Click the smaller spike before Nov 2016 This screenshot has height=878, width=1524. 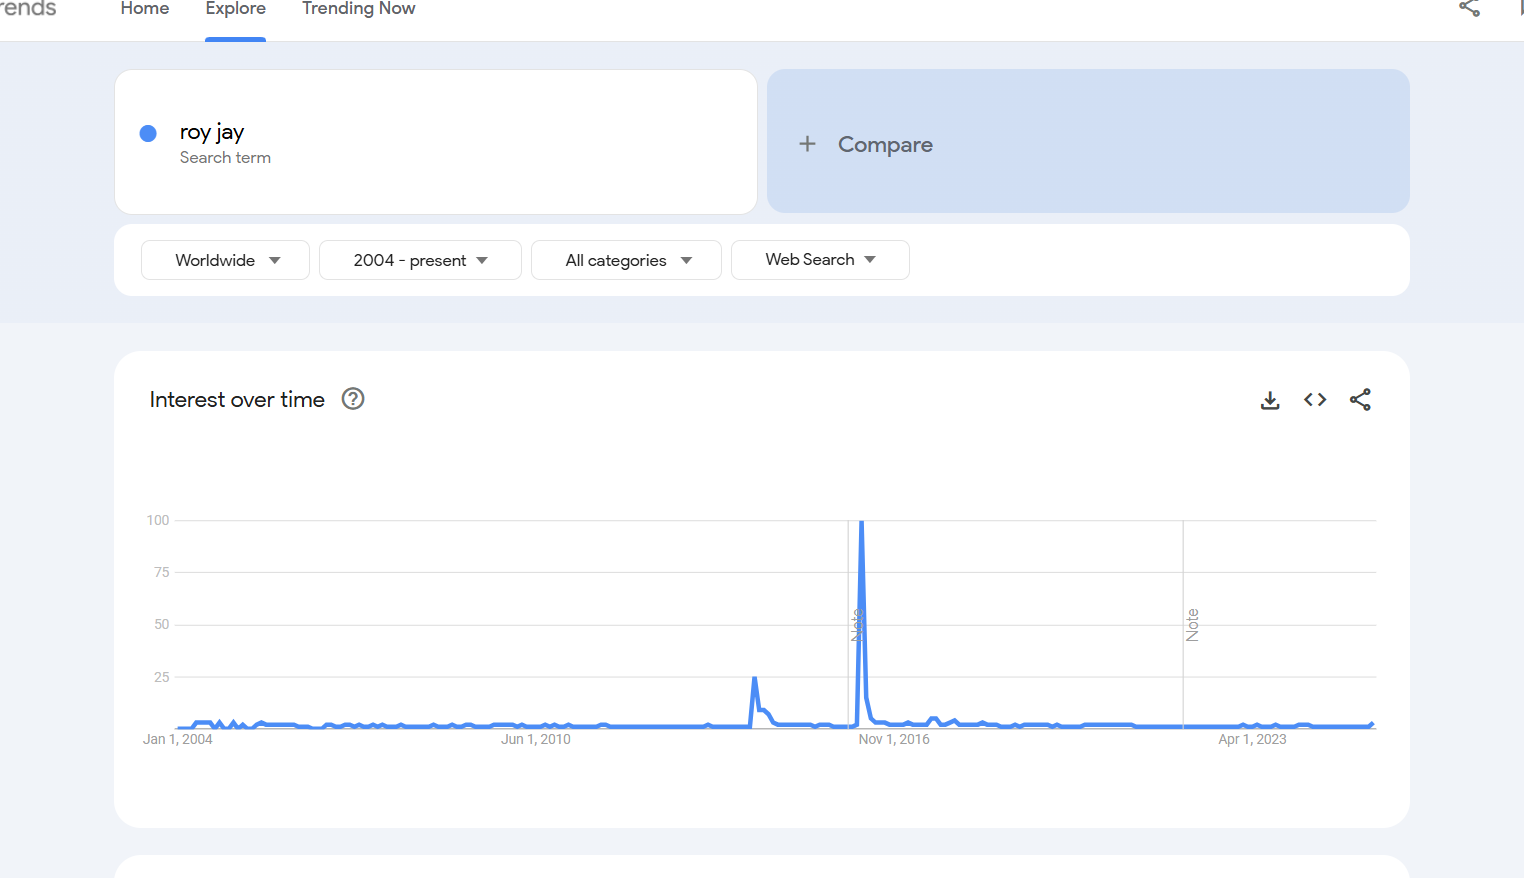pos(755,679)
